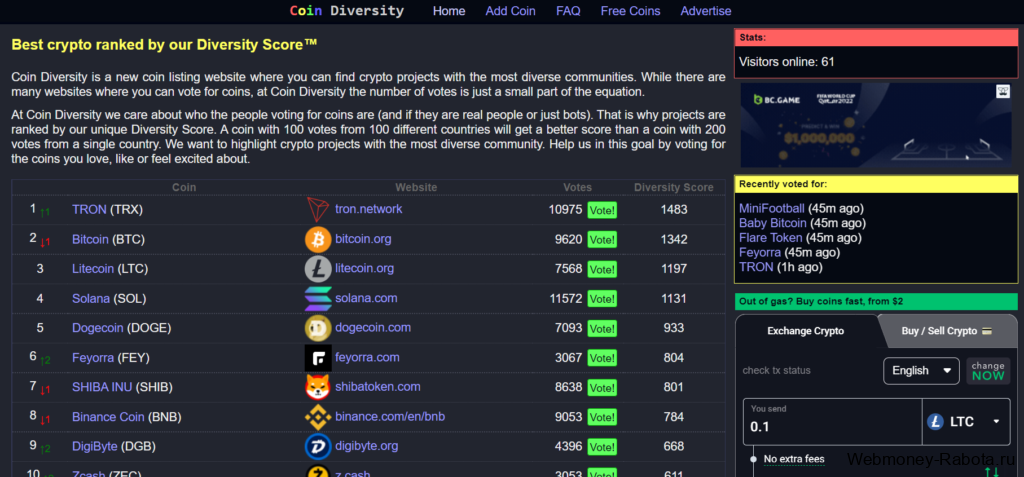This screenshot has height=477, width=1024.
Task: Vote for Binance Coin
Action: click(x=602, y=417)
